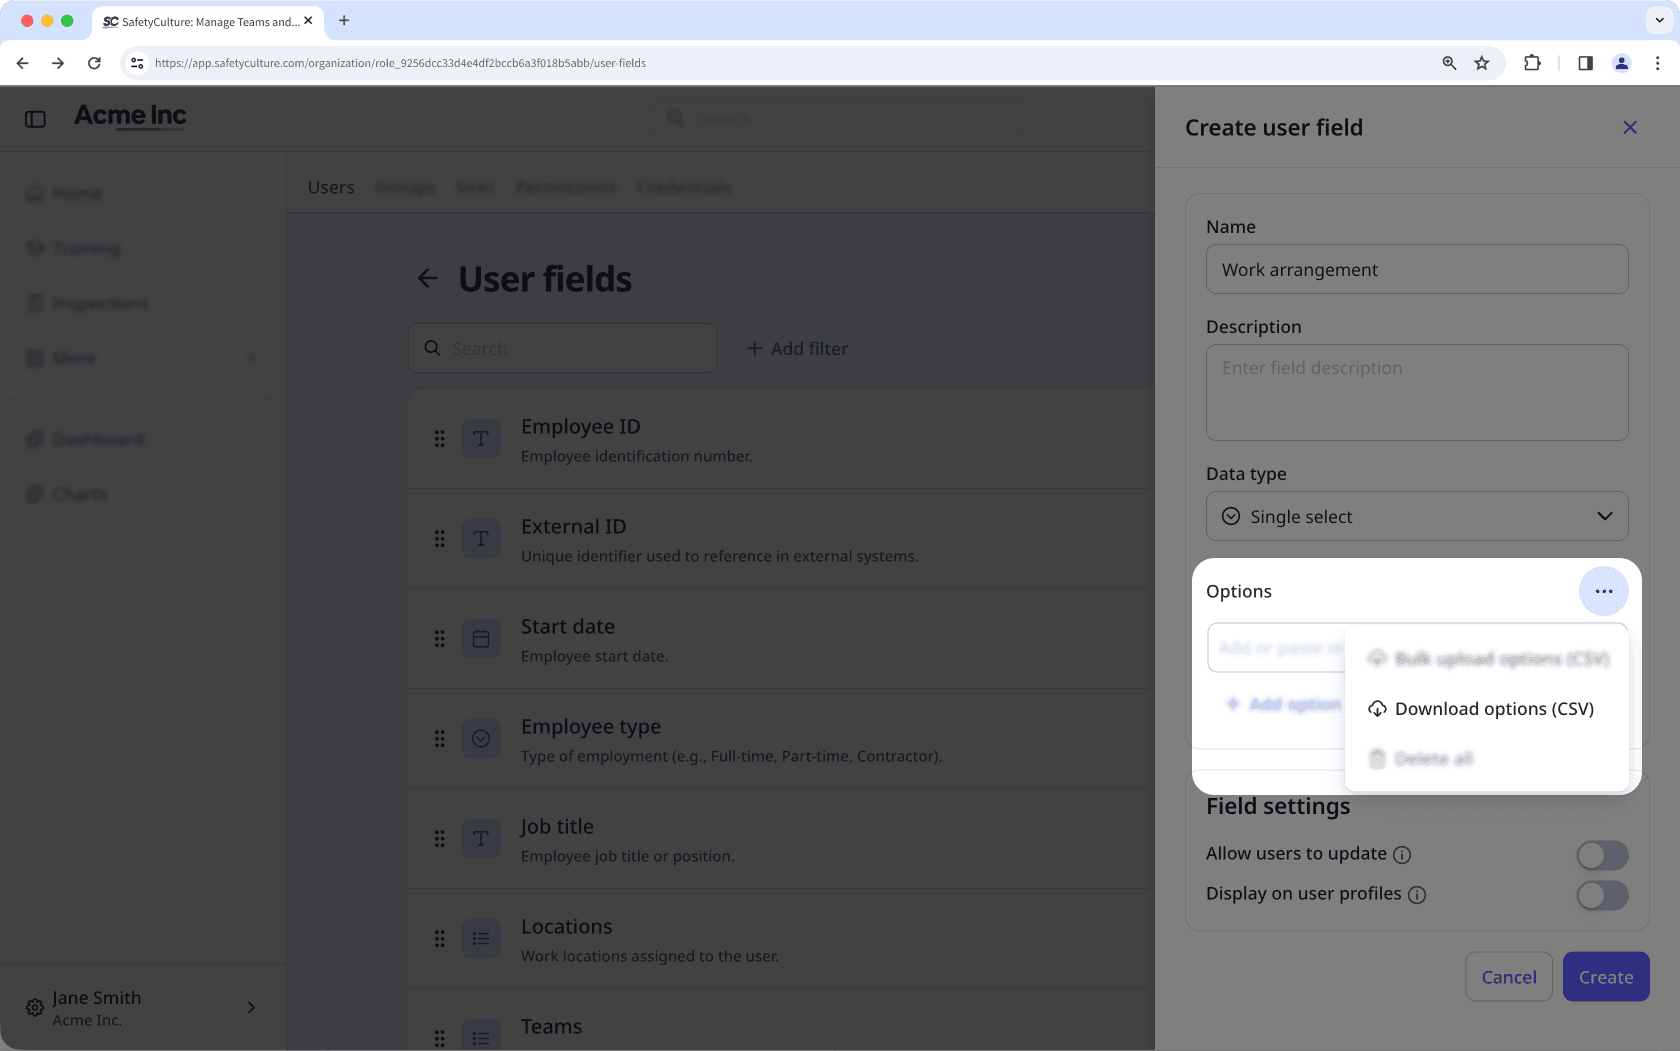The height and width of the screenshot is (1051, 1680).
Task: Expand the More item in the sidebar
Action: coord(74,357)
